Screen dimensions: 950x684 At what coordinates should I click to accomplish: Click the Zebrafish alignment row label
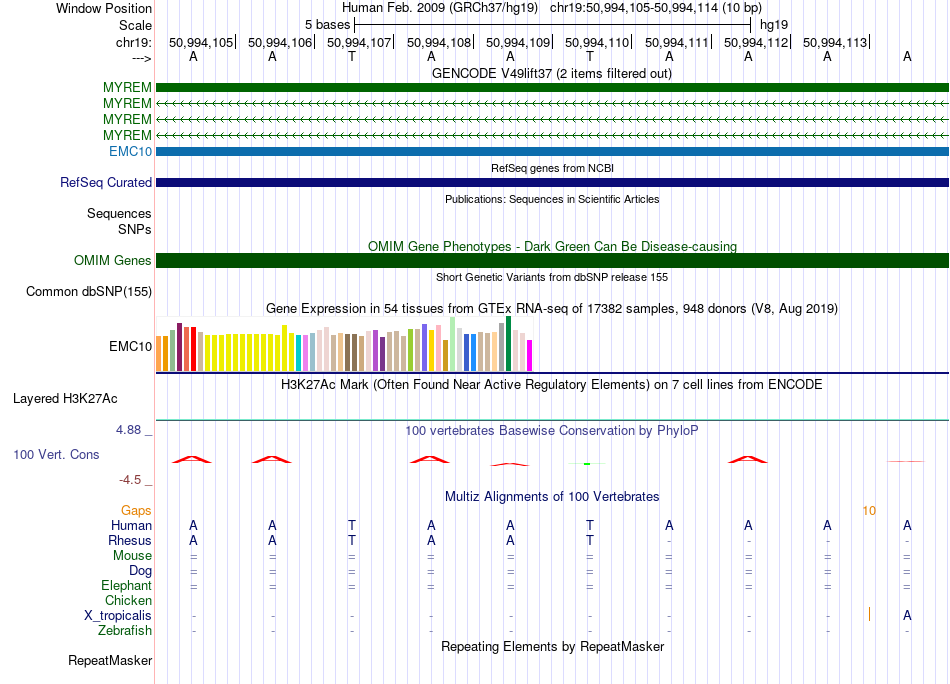point(125,631)
